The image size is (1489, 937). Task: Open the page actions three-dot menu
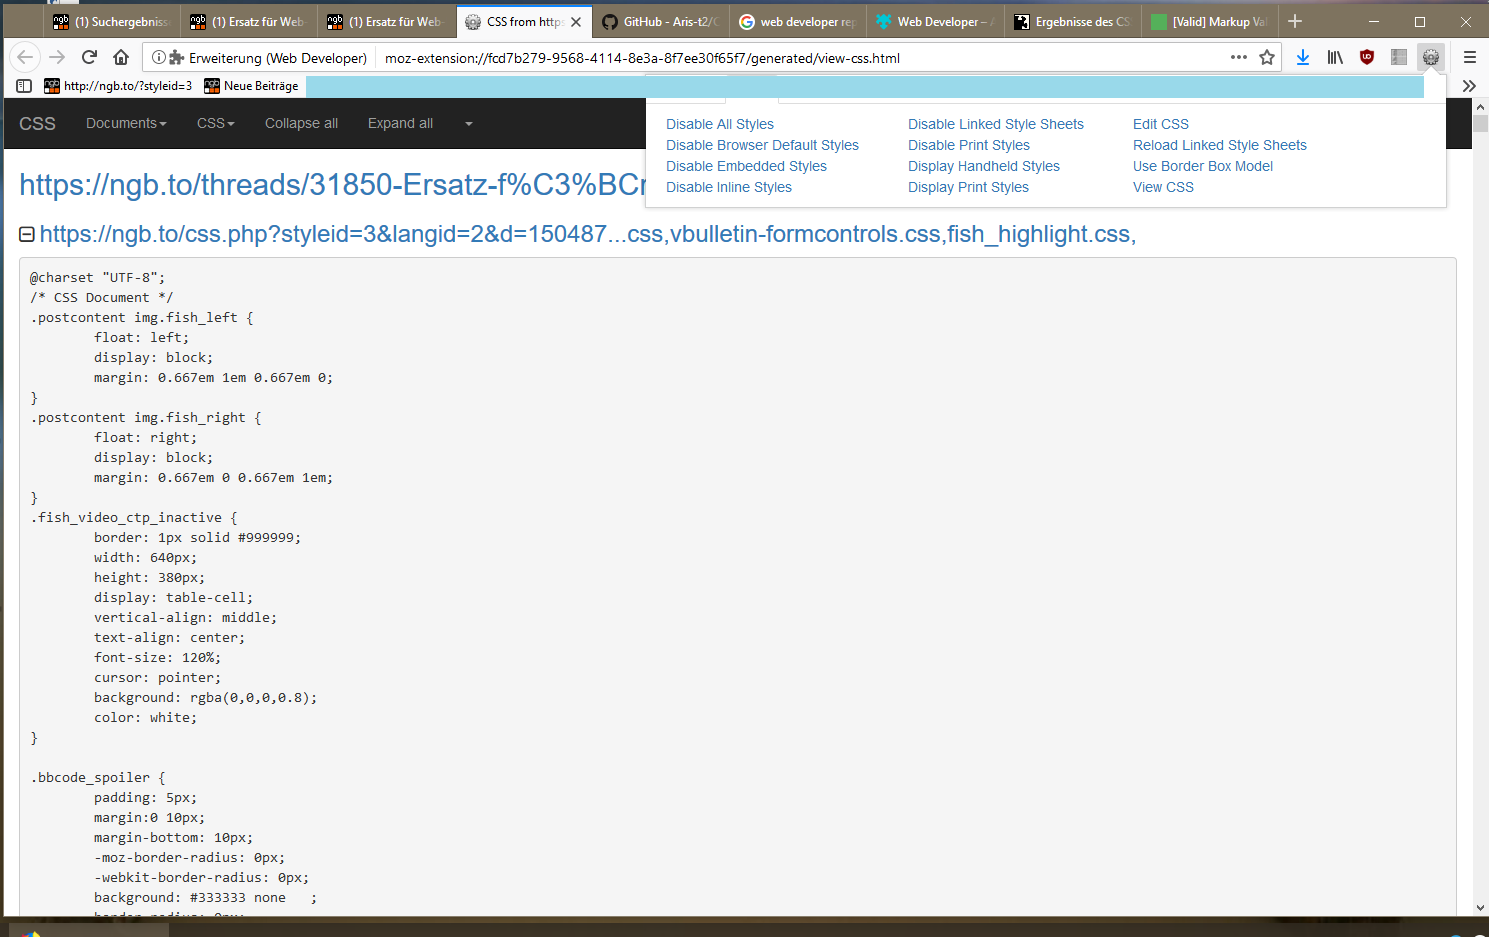[x=1239, y=57]
